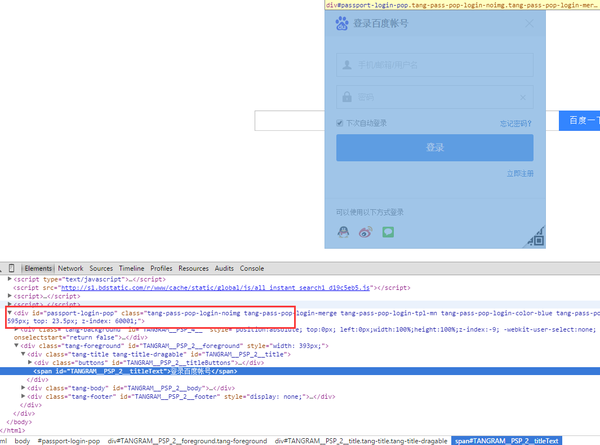This screenshot has width=600, height=445.
Task: Click the 登录百度帐号 dialog title
Action: [381, 23]
